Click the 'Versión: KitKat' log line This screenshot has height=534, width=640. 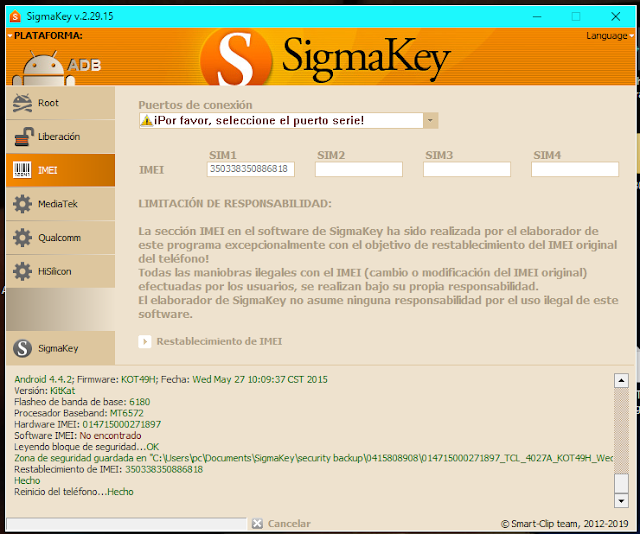(44, 391)
